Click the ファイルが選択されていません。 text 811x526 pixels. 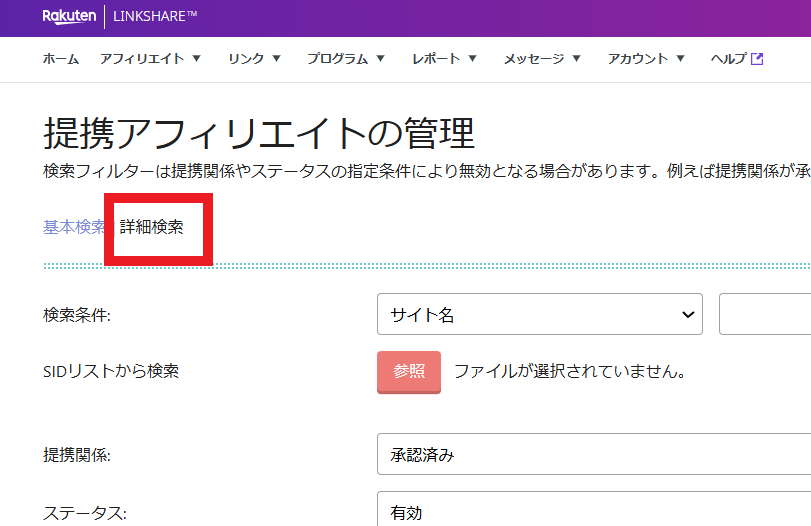pyautogui.click(x=569, y=371)
